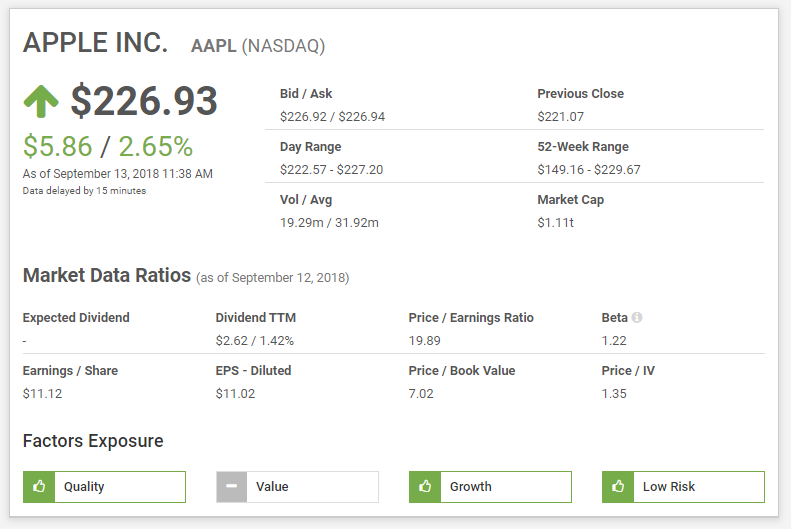This screenshot has height=529, width=791.
Task: Click the Factors Exposure heading
Action: [x=93, y=441]
